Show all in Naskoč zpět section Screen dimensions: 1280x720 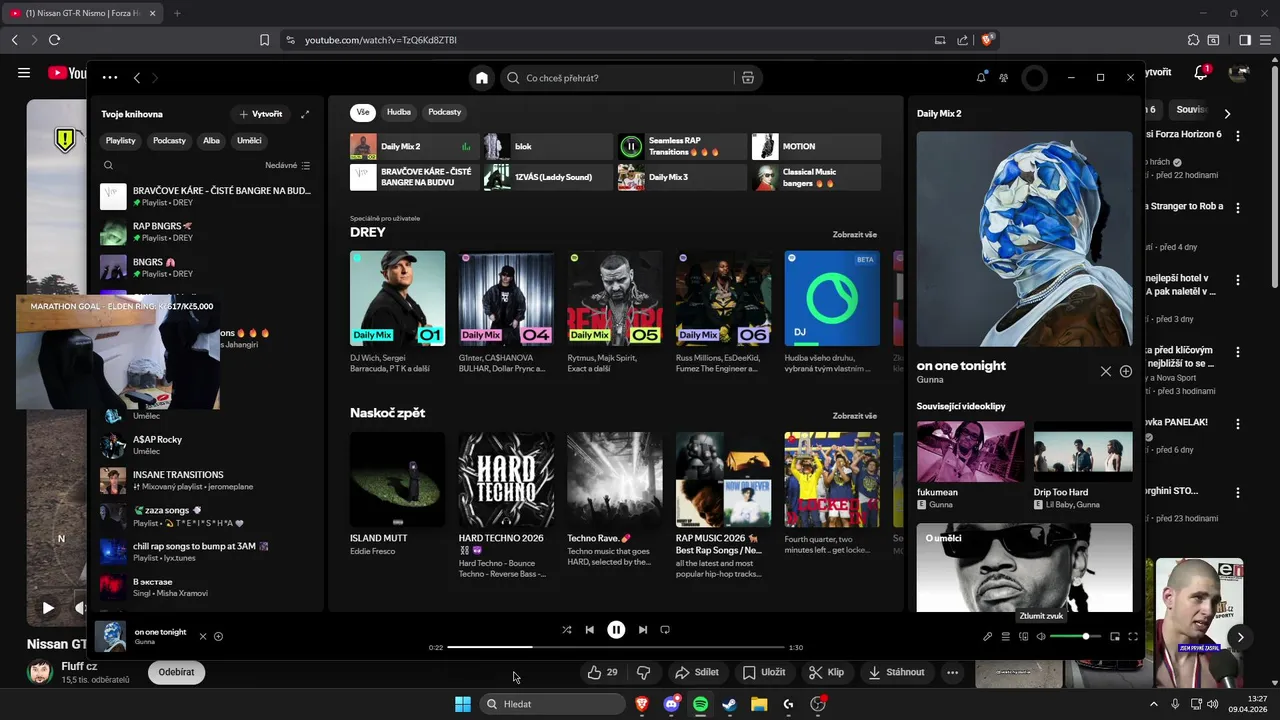(x=855, y=416)
